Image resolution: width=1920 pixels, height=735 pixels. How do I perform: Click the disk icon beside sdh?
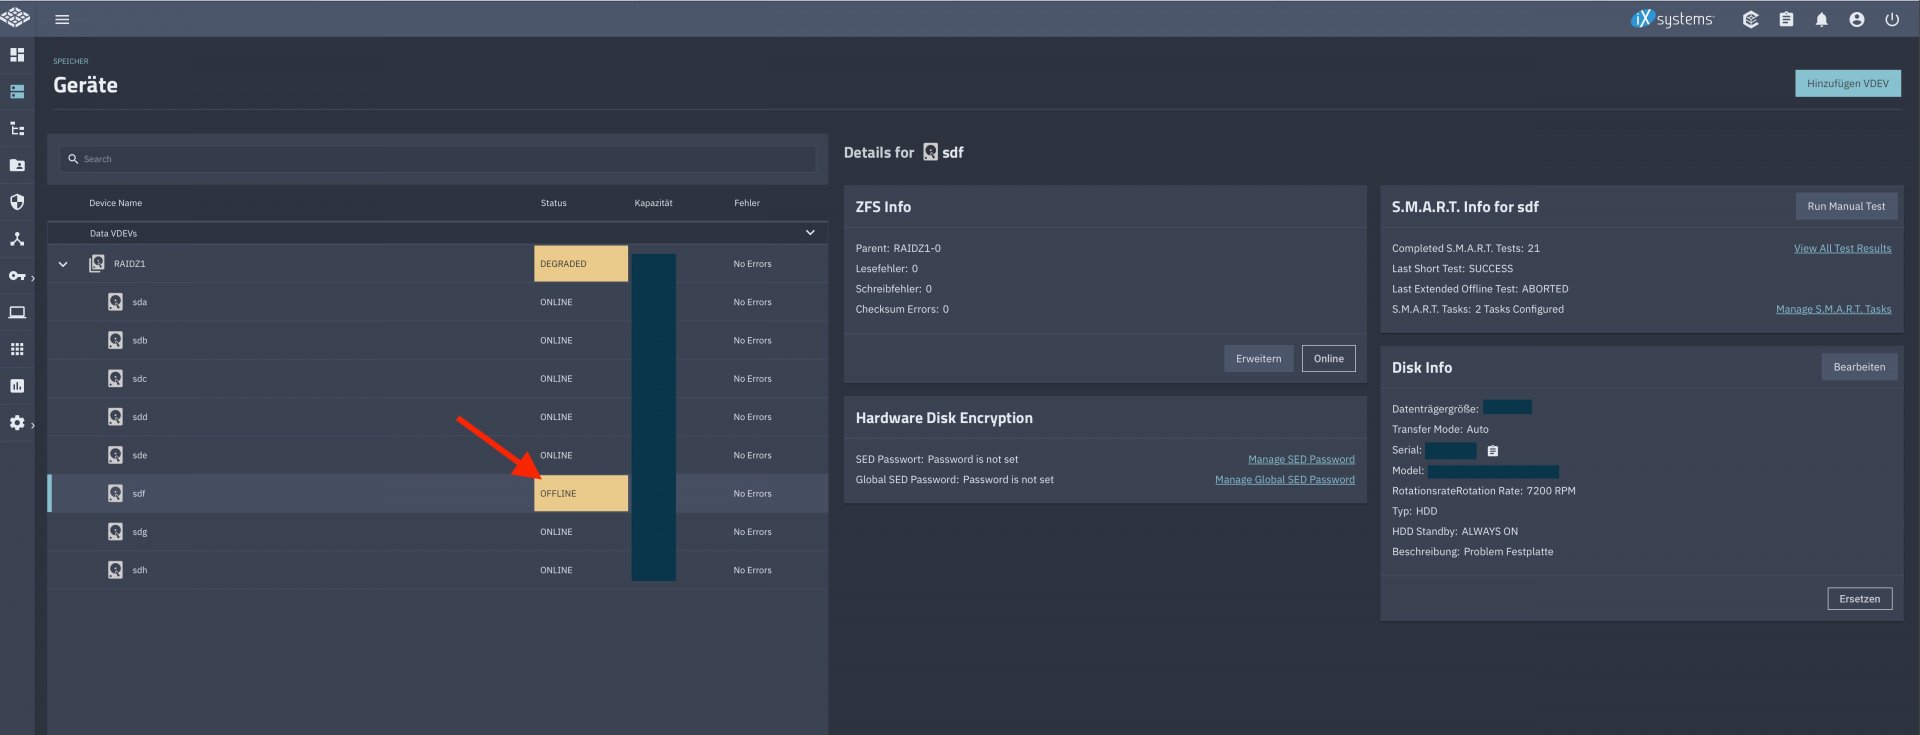115,570
